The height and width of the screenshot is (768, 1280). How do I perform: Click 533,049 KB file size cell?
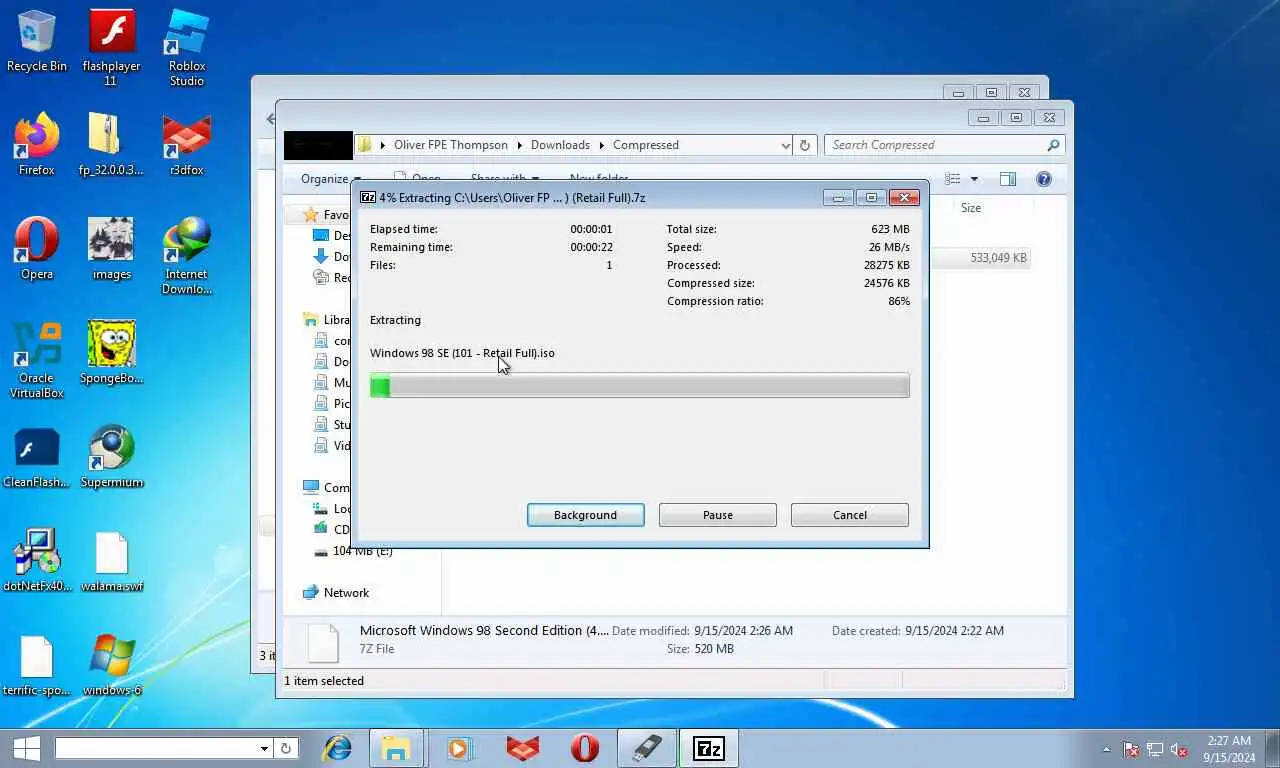[998, 258]
